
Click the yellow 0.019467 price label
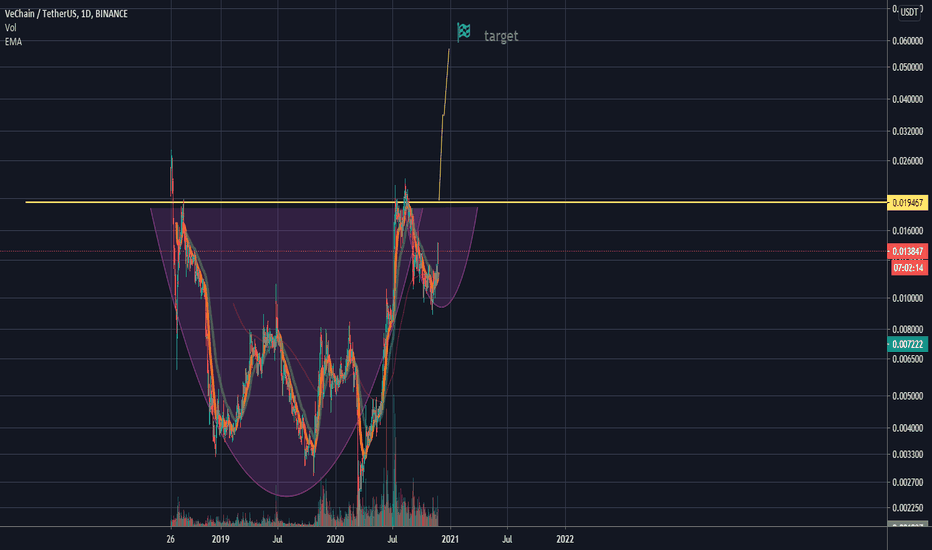pyautogui.click(x=907, y=203)
